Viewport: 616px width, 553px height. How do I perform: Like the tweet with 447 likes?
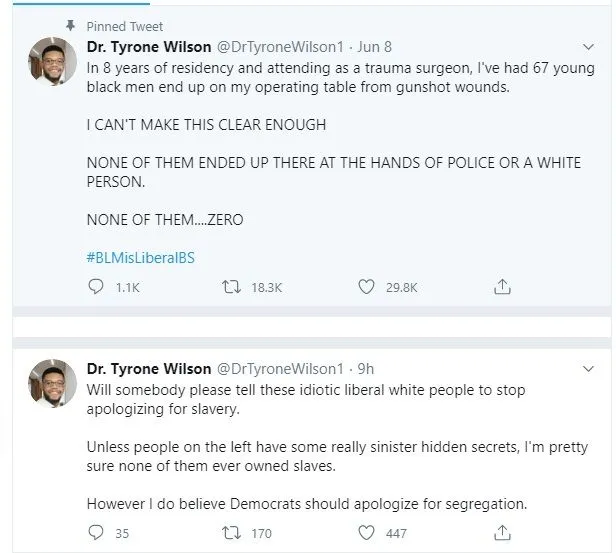click(366, 533)
